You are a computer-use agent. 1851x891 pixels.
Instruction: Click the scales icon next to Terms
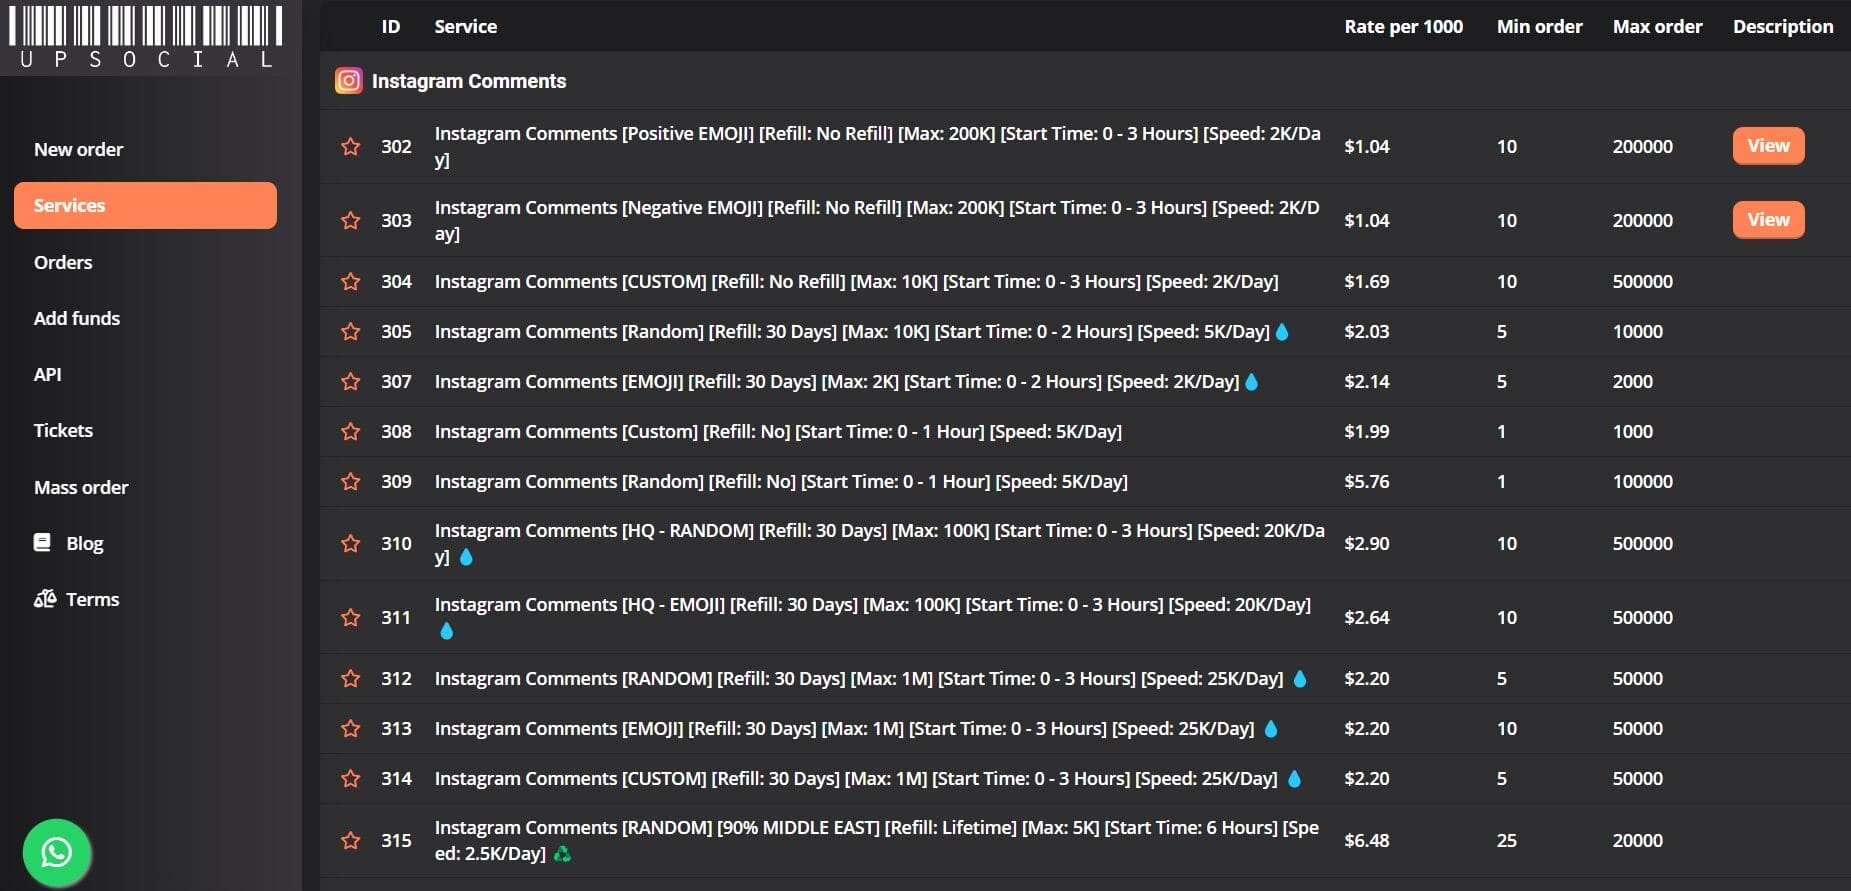(45, 599)
